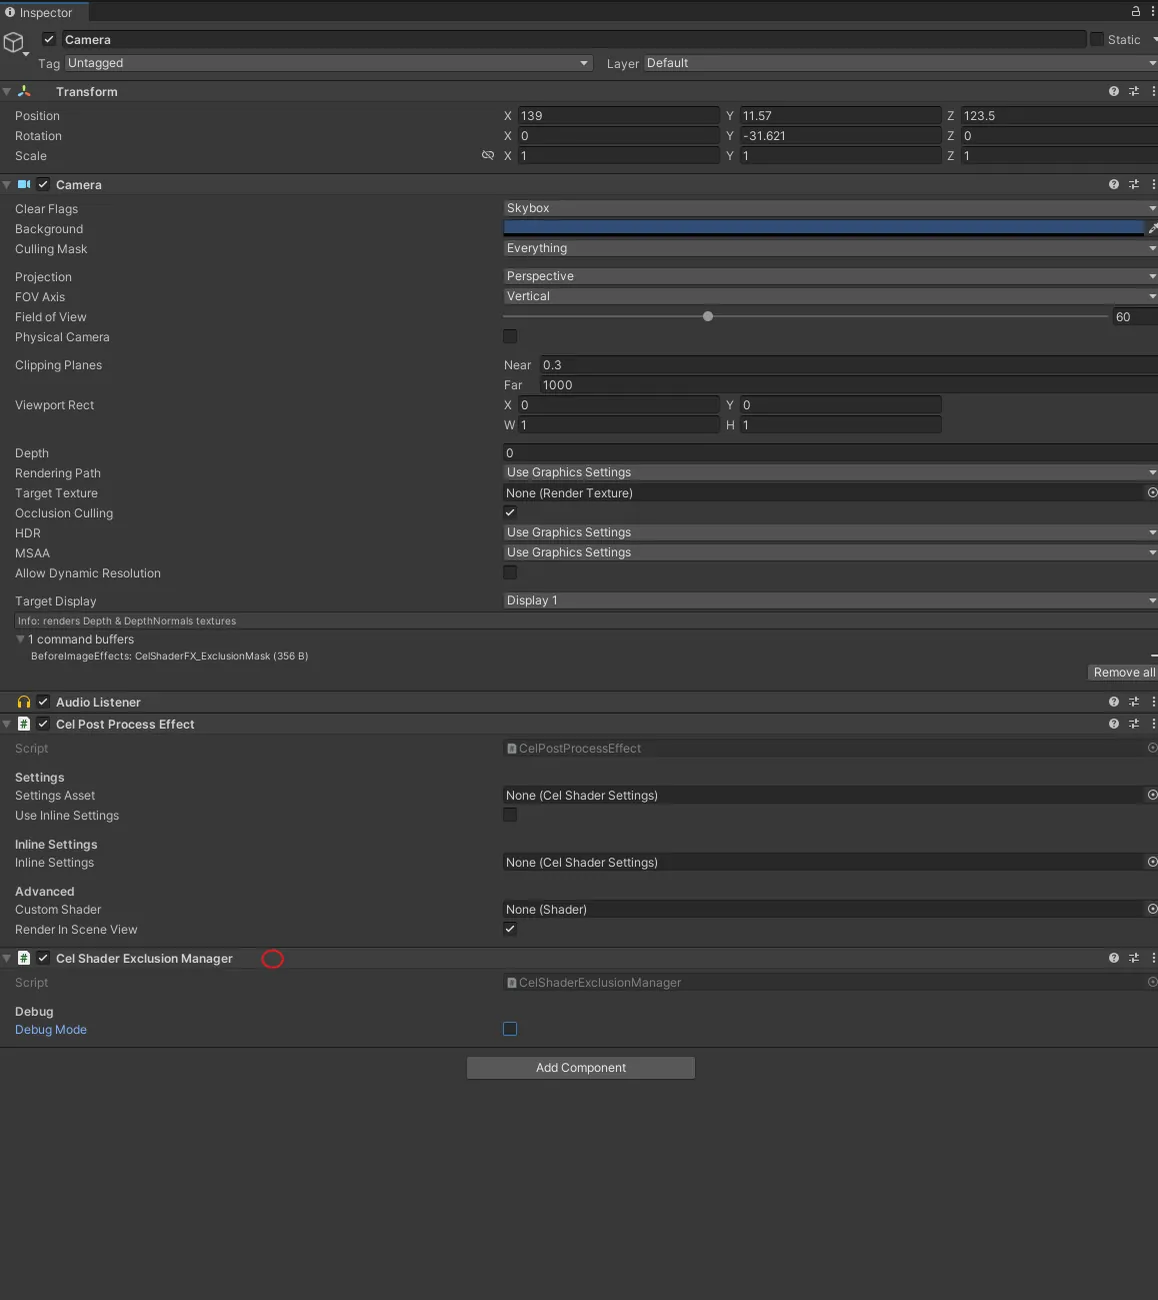Image resolution: width=1158 pixels, height=1300 pixels.
Task: Enable the Physical Camera checkbox
Action: (510, 337)
